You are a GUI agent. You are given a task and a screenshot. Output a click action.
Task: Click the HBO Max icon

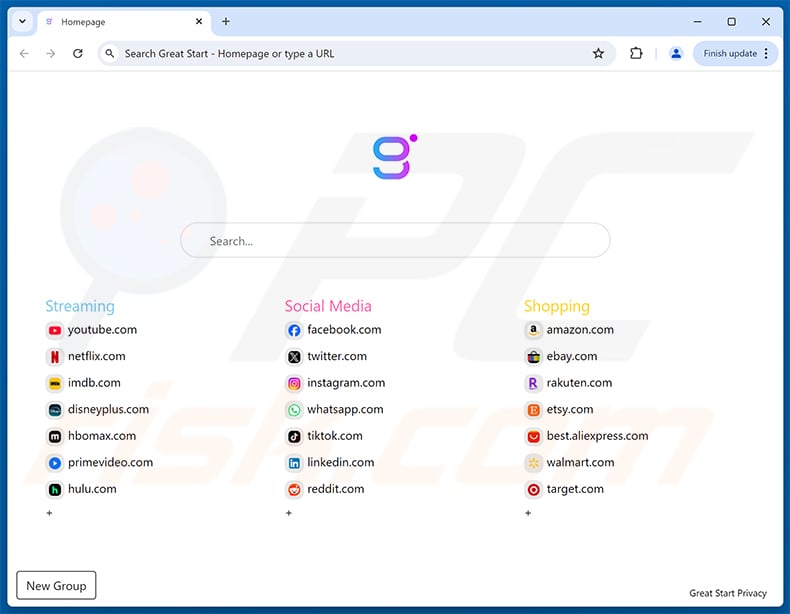pyautogui.click(x=55, y=437)
